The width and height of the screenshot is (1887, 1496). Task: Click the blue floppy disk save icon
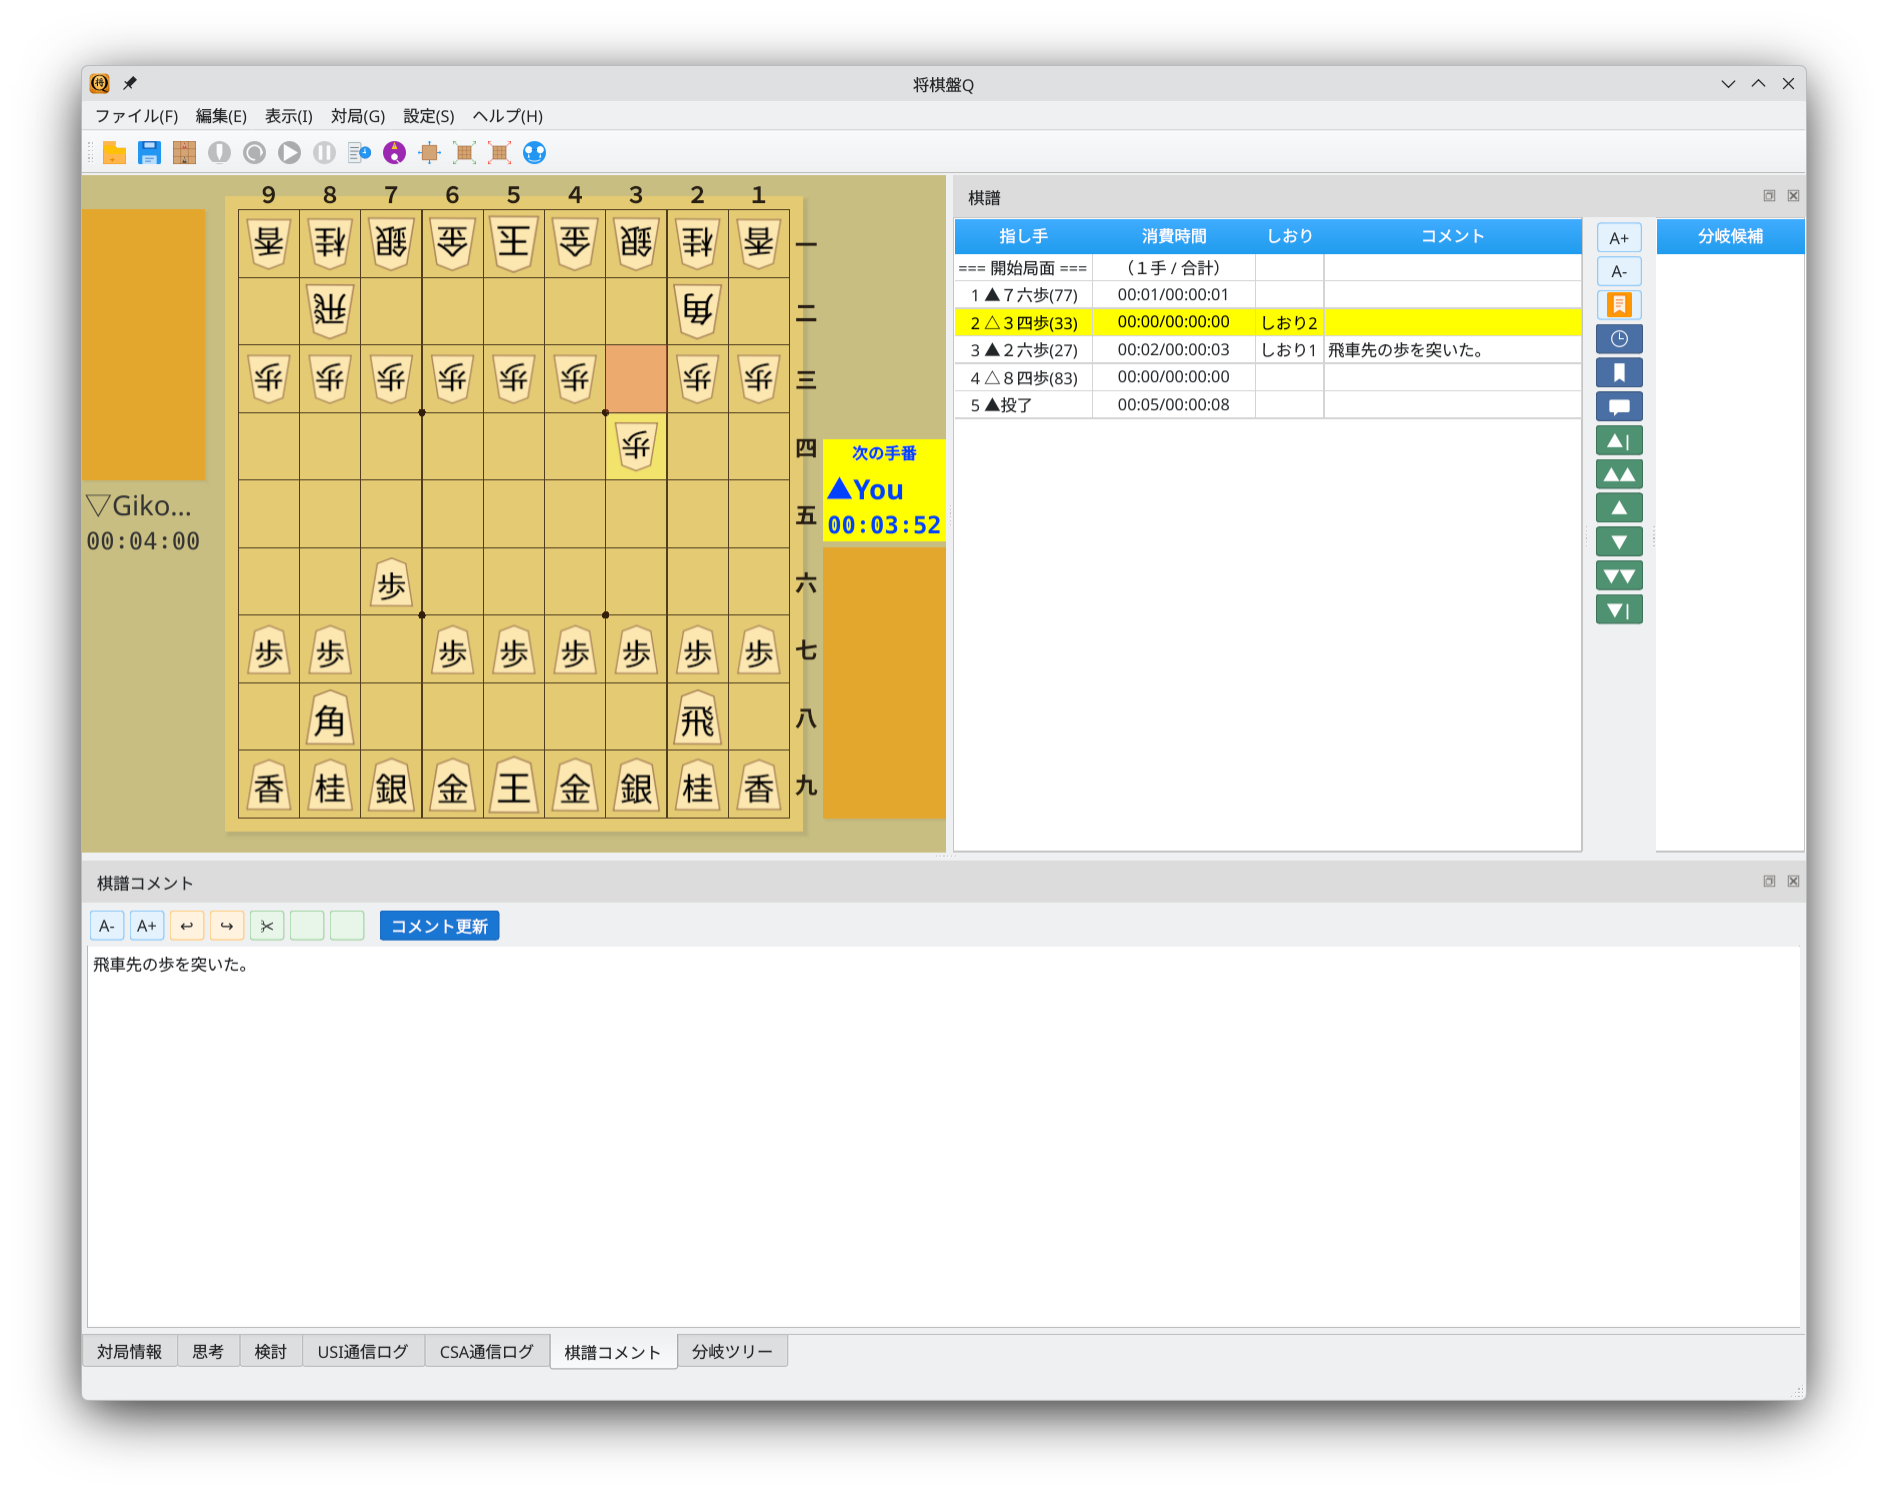pyautogui.click(x=149, y=153)
